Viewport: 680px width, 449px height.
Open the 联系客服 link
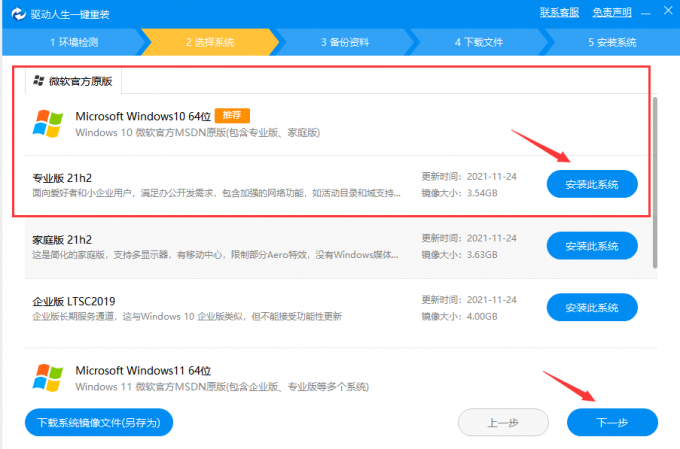pos(559,12)
